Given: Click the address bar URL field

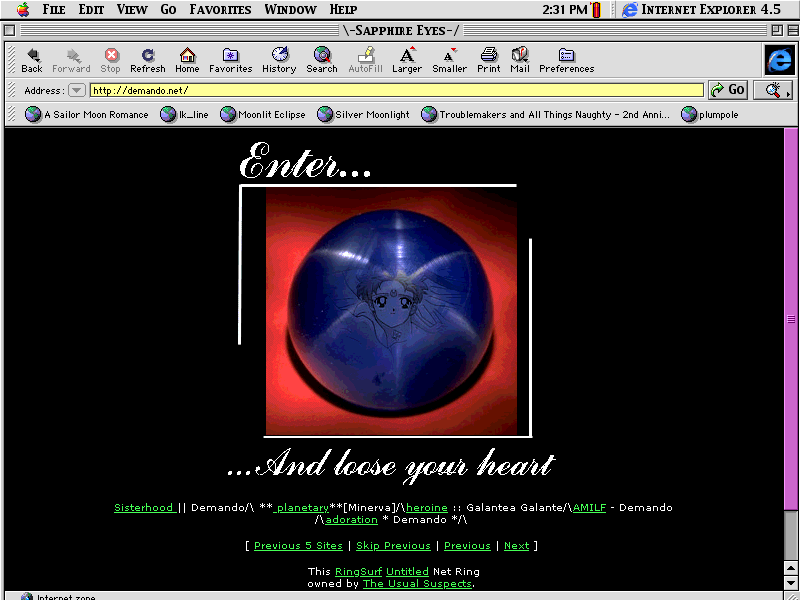Looking at the screenshot, I should (x=395, y=90).
